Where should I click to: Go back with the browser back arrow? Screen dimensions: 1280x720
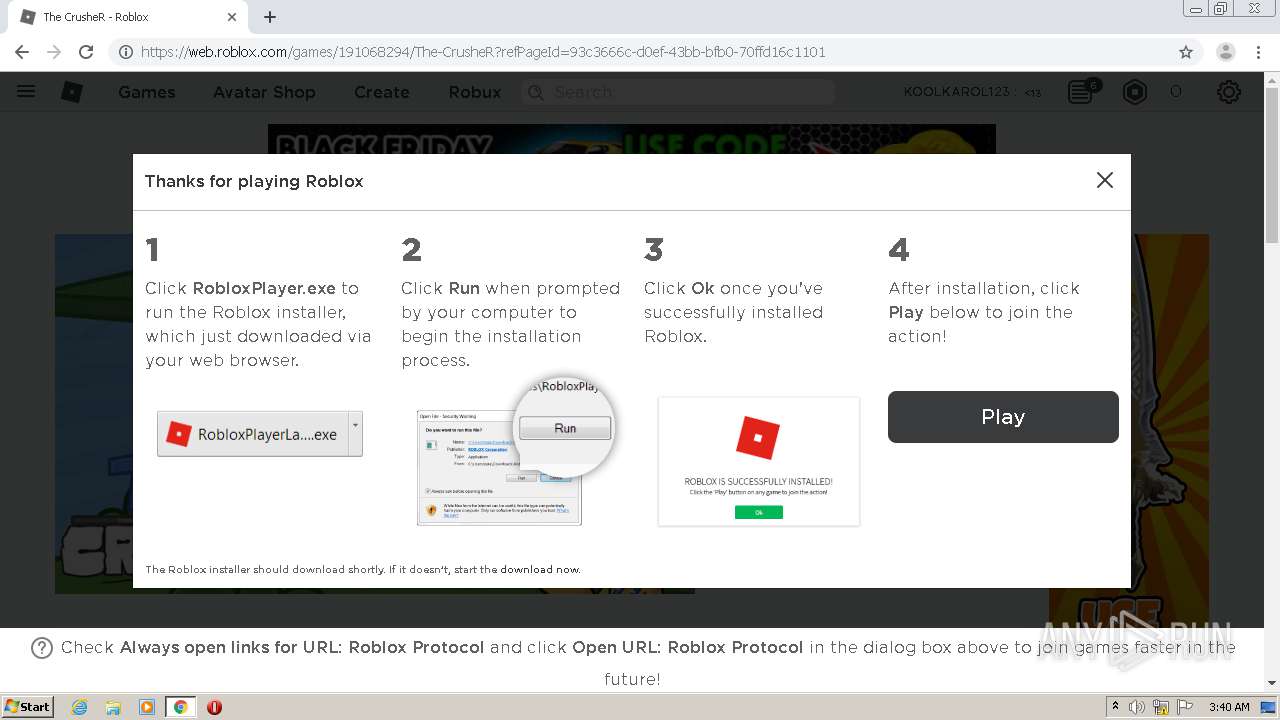22,52
